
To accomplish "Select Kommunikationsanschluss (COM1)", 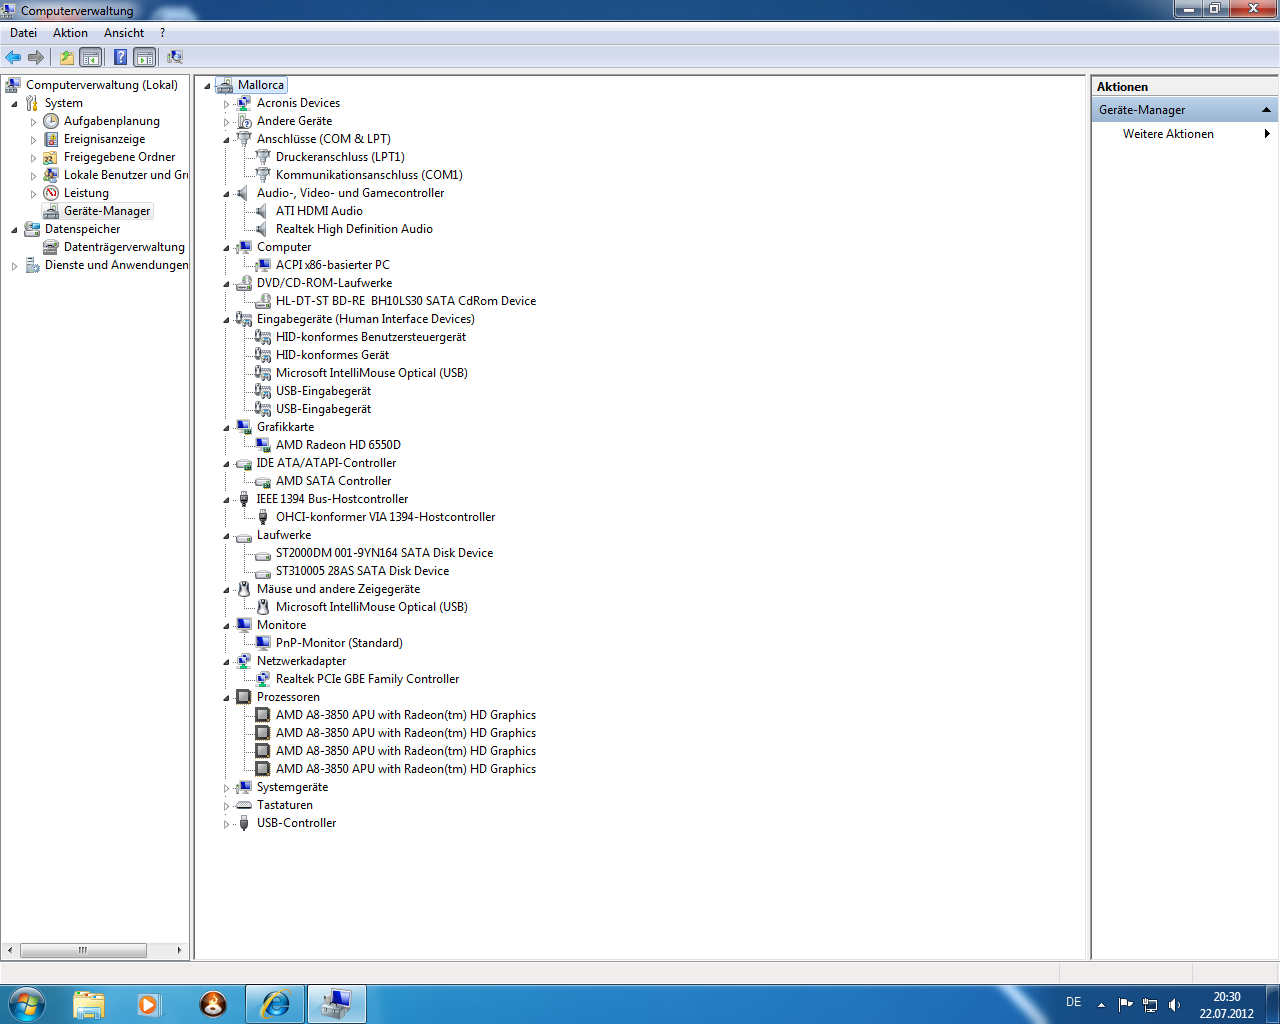I will click(x=369, y=175).
